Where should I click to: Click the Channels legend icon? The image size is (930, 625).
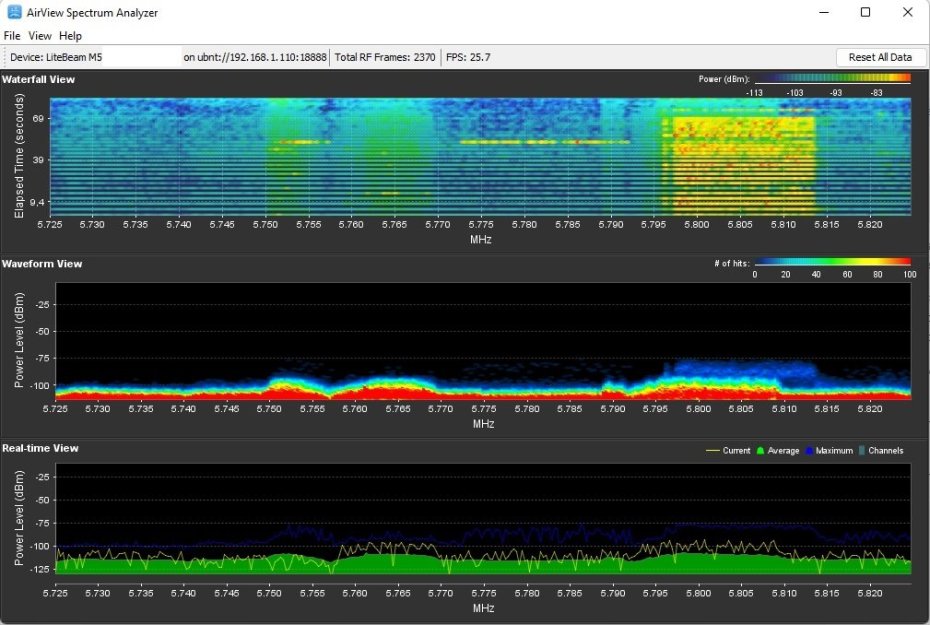coord(861,451)
